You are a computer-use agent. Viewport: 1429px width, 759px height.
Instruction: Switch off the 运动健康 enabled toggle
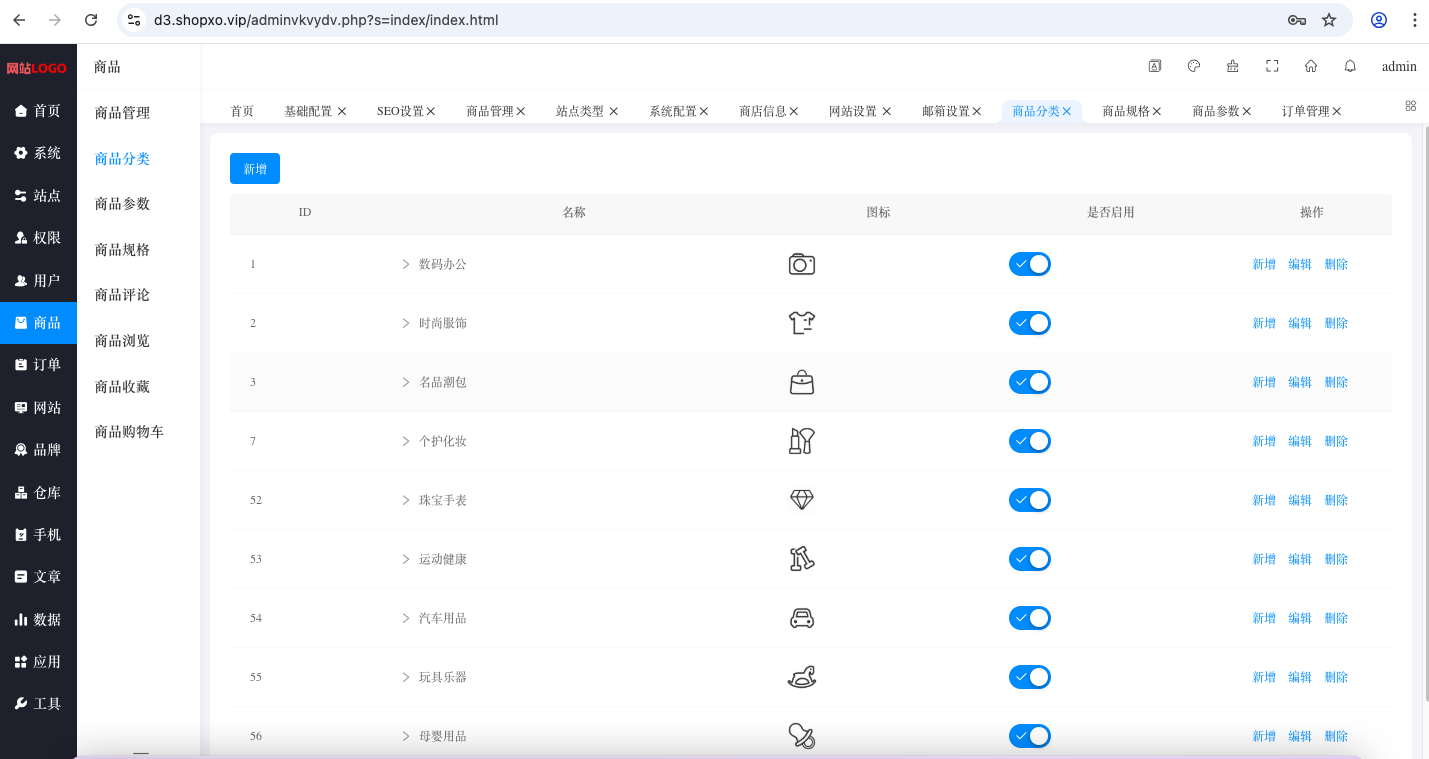[x=1030, y=559]
